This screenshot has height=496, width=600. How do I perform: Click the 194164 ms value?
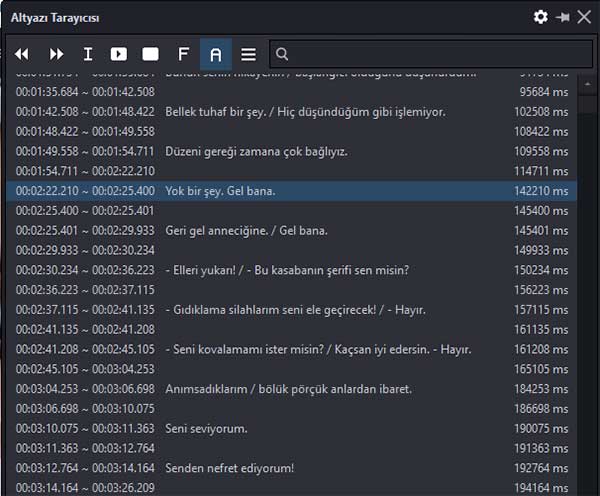click(541, 488)
